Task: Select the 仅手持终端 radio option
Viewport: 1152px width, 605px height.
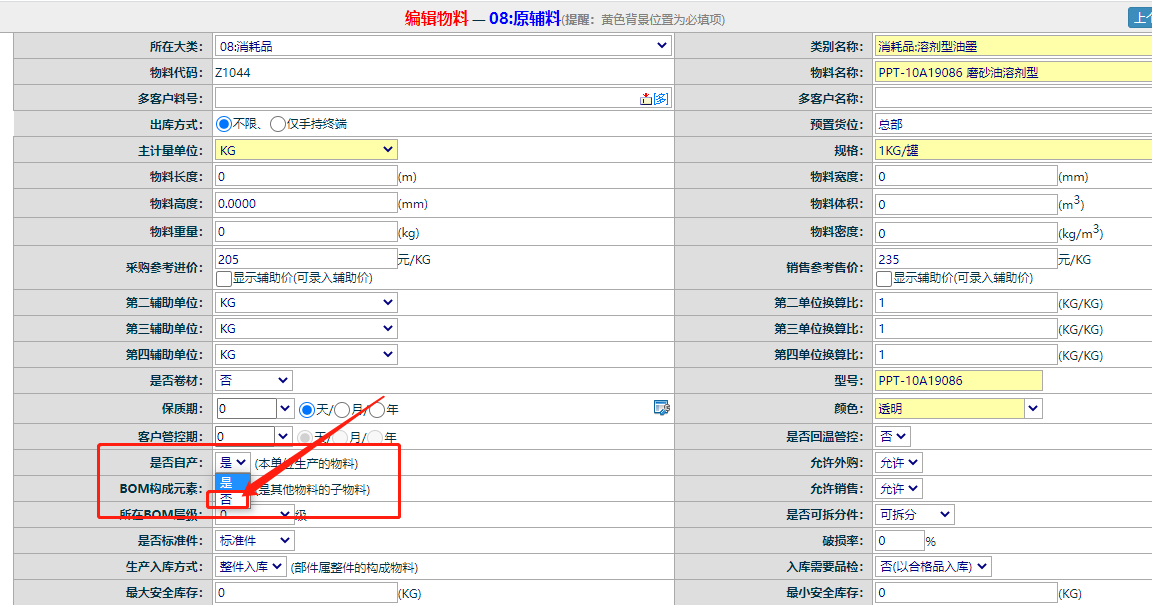Action: (277, 124)
